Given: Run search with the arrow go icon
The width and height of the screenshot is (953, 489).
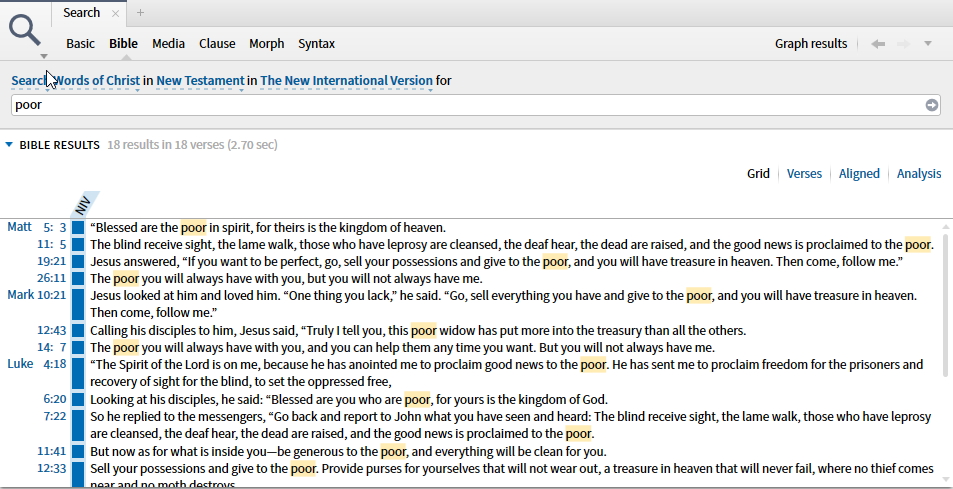Looking at the screenshot, I should click(x=932, y=105).
